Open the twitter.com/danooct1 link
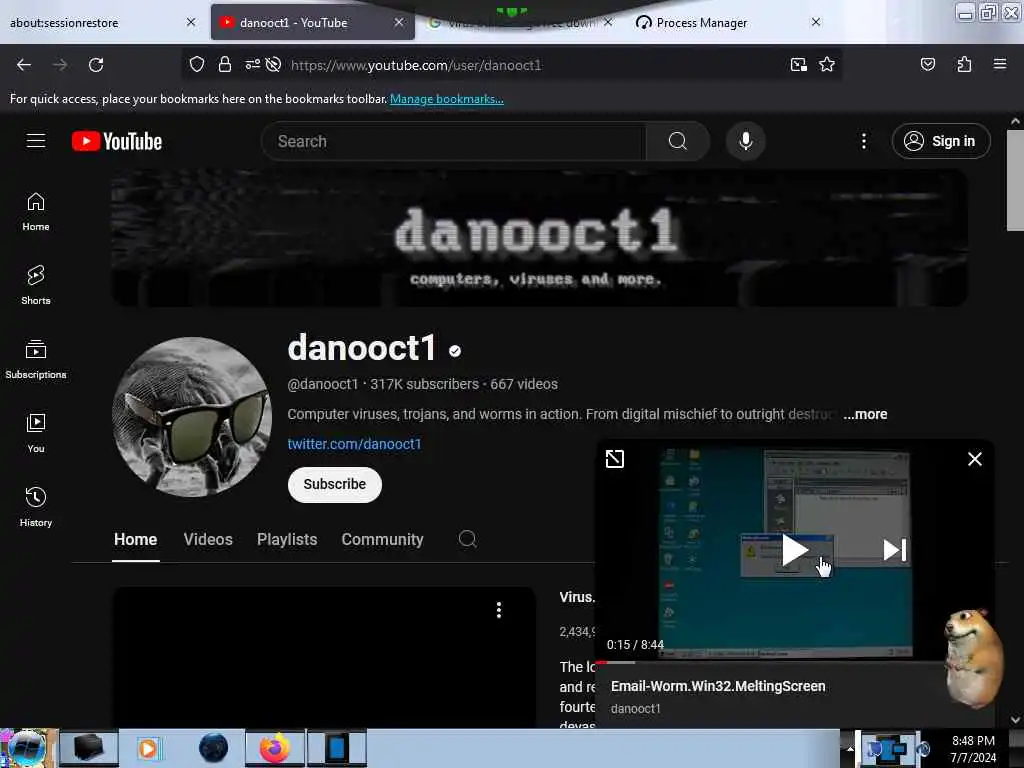 355,444
